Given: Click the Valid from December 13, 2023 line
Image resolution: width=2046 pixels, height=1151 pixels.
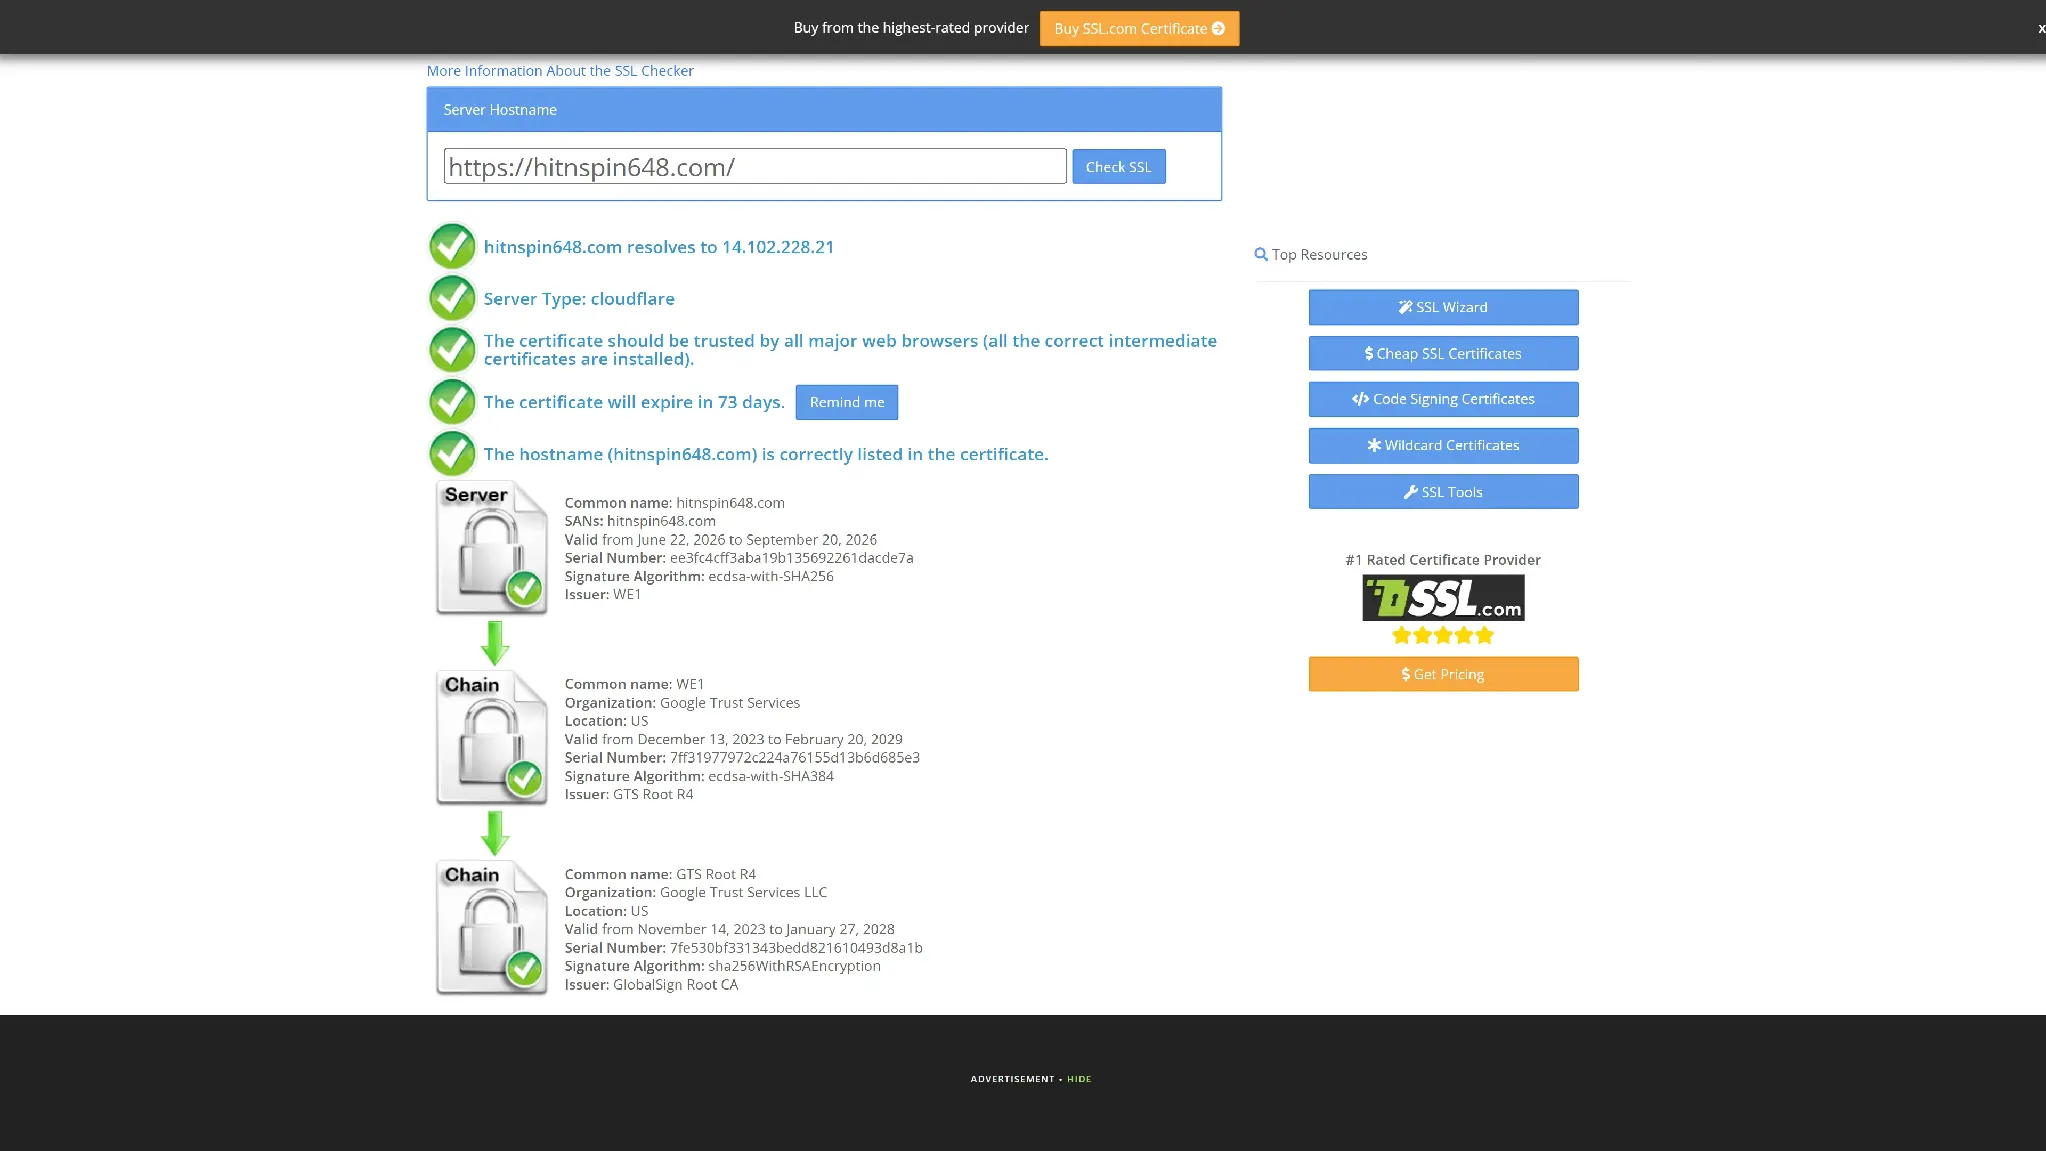Looking at the screenshot, I should click(734, 739).
